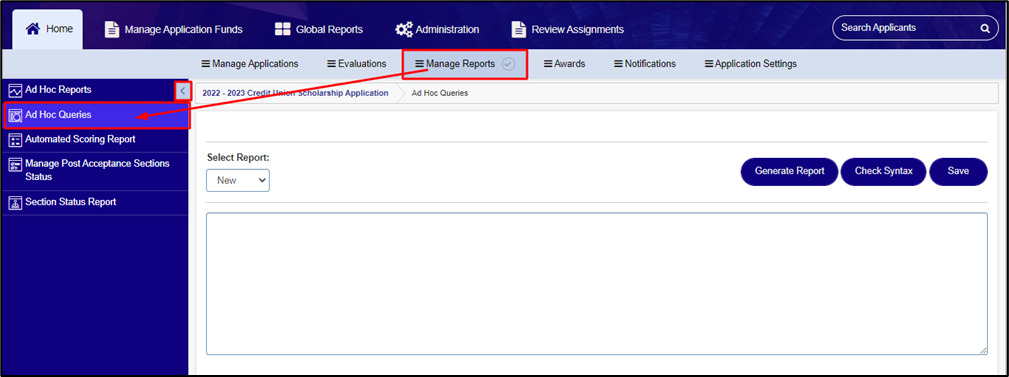
Task: Click the Global Reports grid icon
Action: (x=282, y=30)
